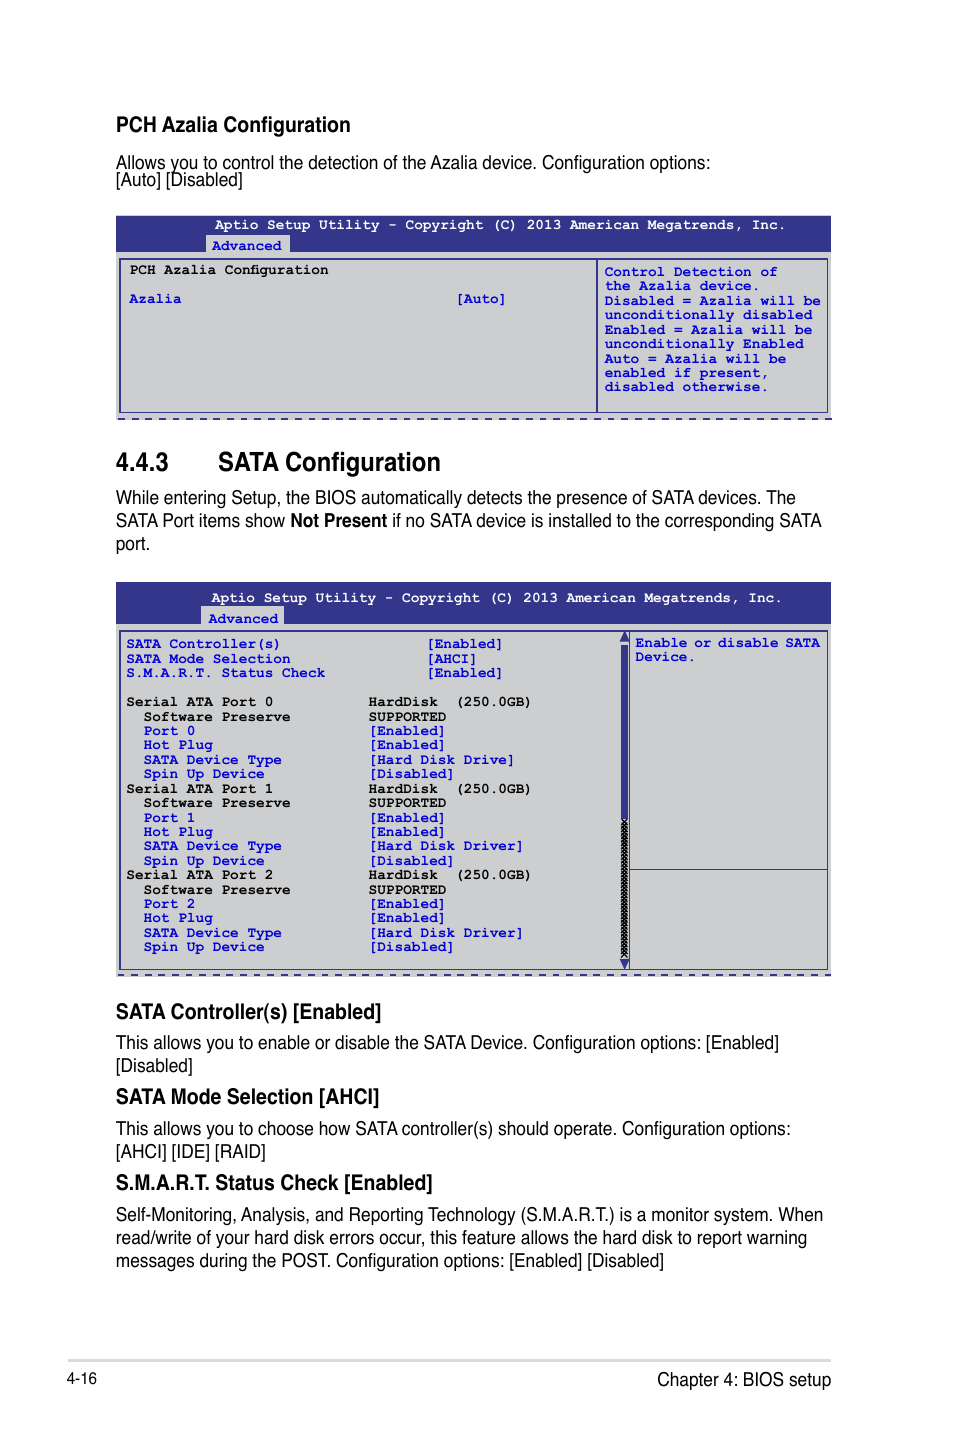954x1438 pixels.
Task: Click Spin Up Device label under Port 2
Action: (x=204, y=947)
